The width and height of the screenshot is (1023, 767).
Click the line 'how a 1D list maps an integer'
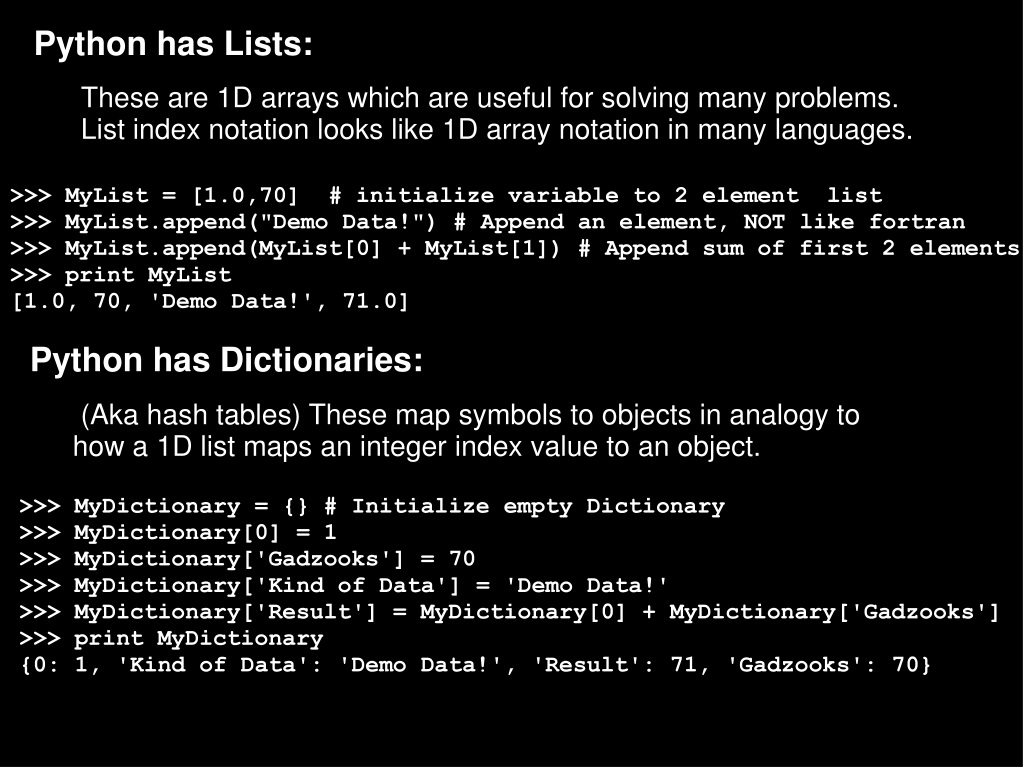(x=416, y=447)
